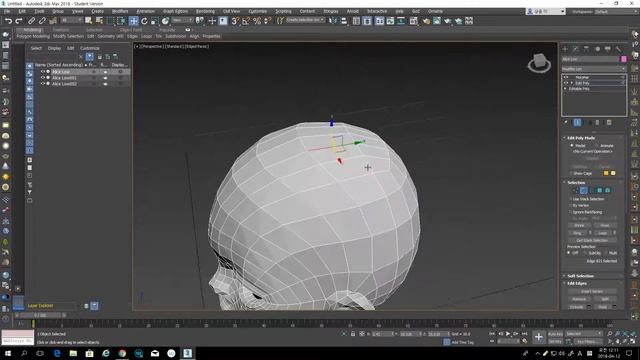The image size is (640, 360).
Task: Click the Grow selection button
Action: [x=604, y=225]
